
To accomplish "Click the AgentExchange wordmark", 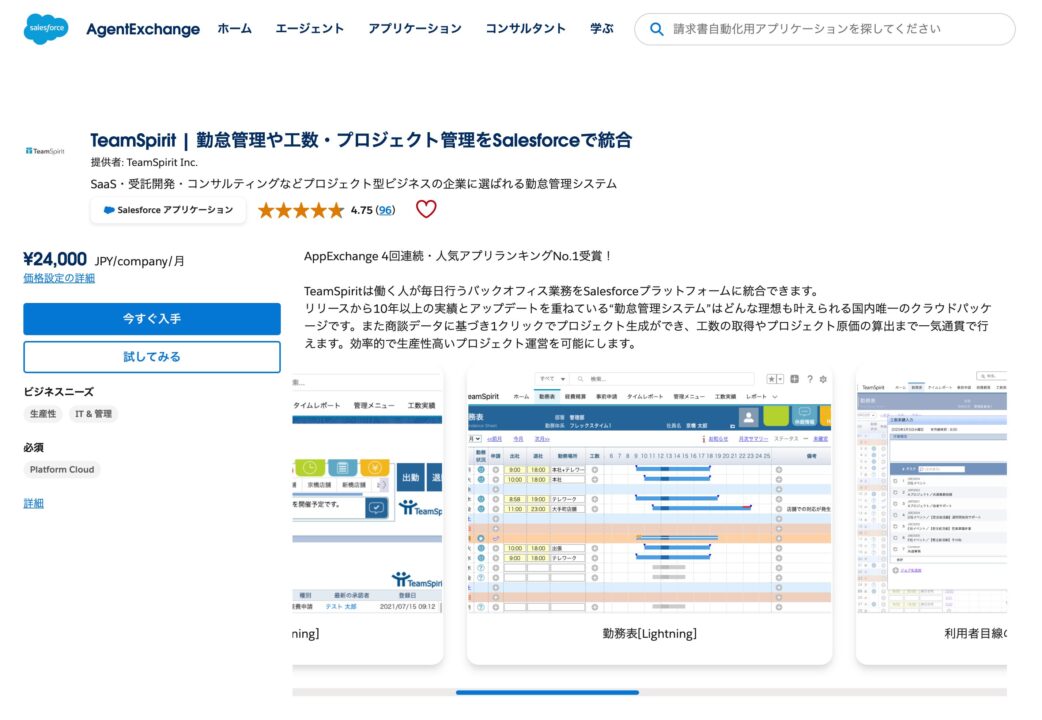I will pos(143,29).
